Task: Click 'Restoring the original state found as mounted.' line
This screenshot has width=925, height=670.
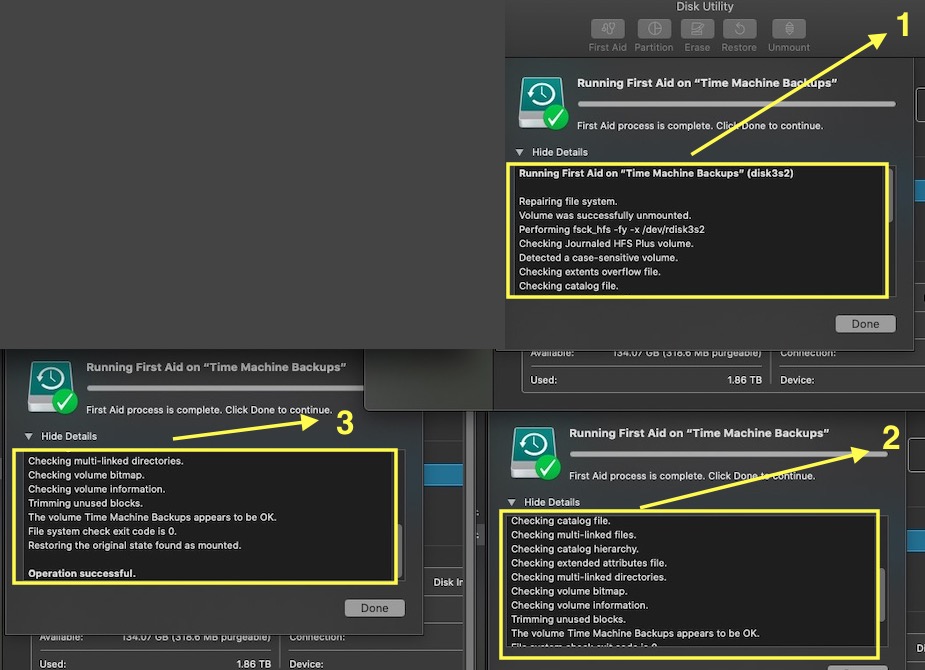Action: pyautogui.click(x=135, y=546)
